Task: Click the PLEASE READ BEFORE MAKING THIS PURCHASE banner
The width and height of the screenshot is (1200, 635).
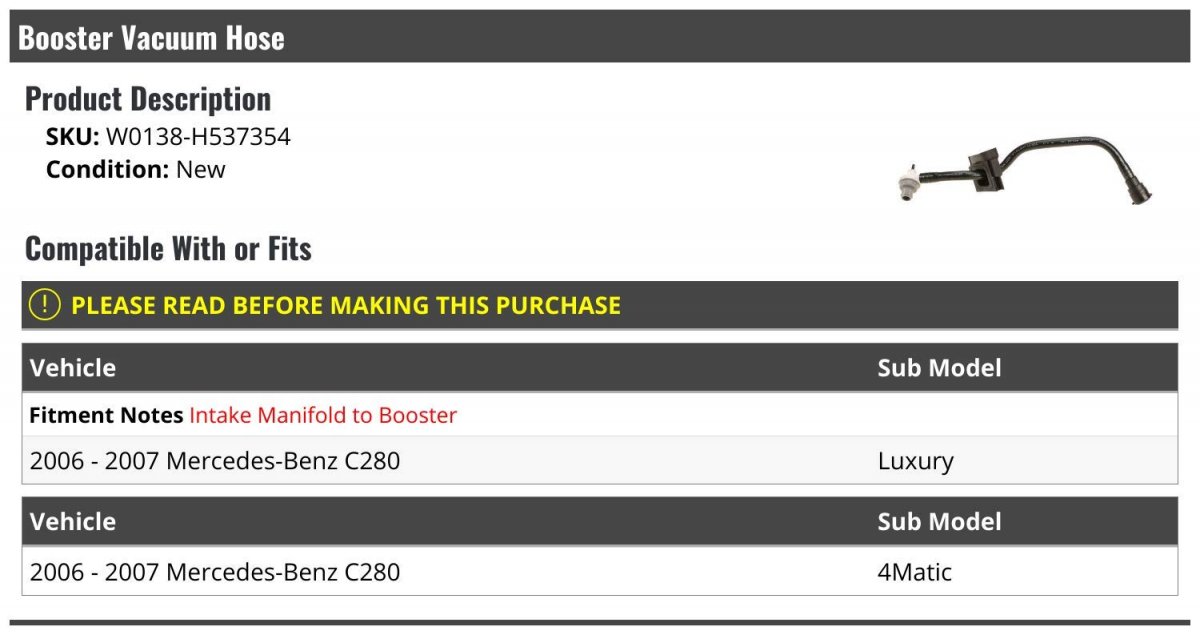Action: point(600,305)
